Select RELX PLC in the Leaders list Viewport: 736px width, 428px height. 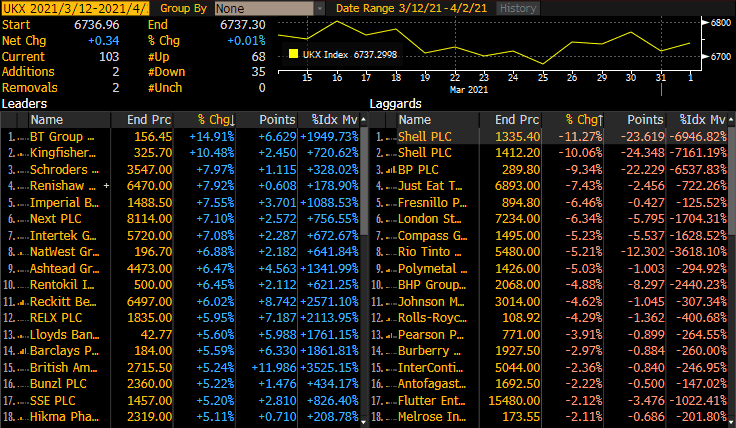pyautogui.click(x=180, y=318)
